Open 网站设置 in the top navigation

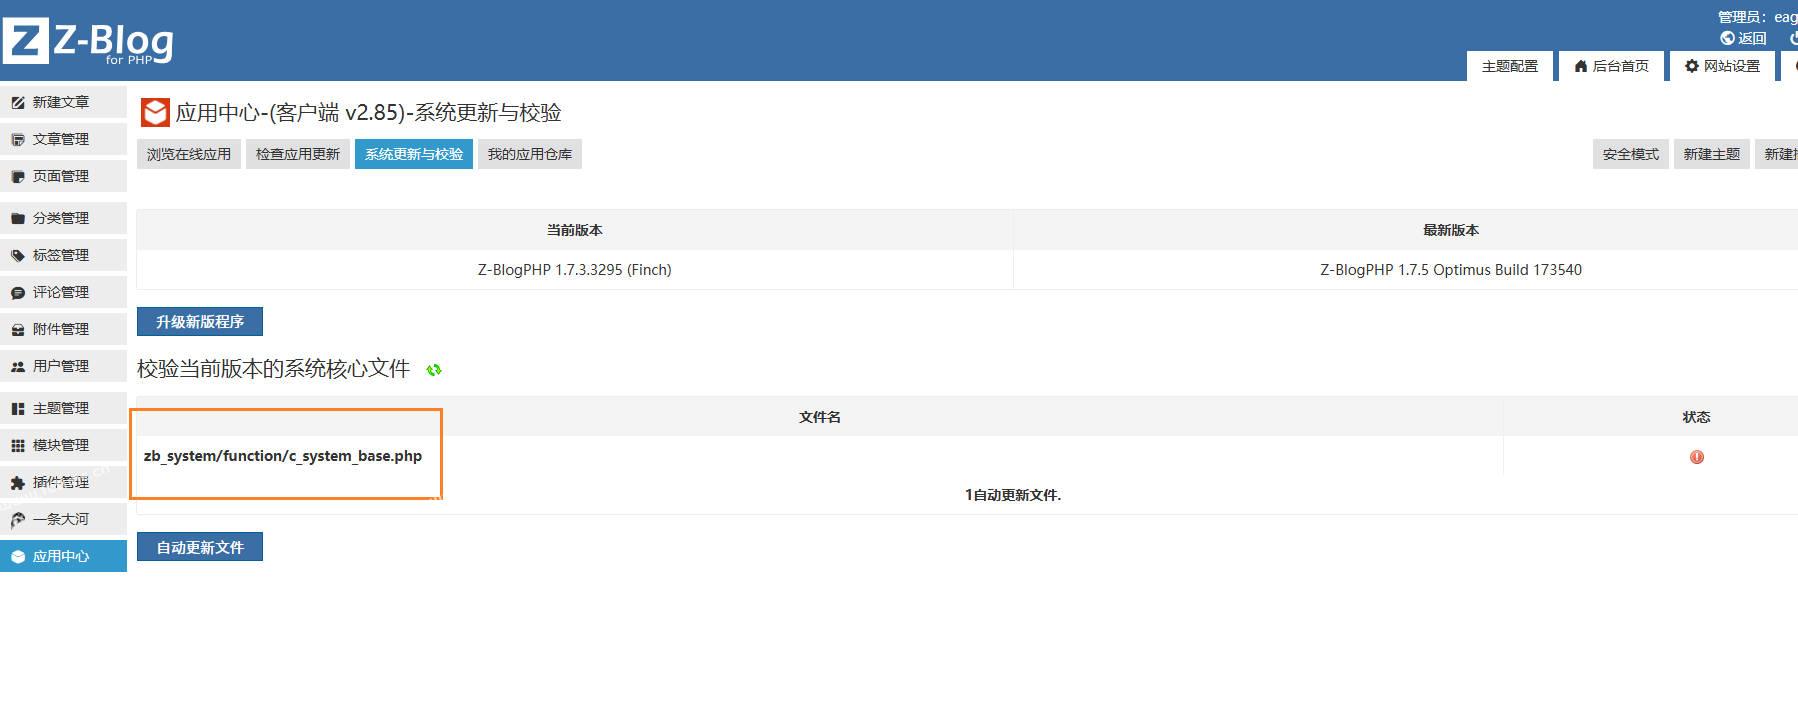[1722, 66]
